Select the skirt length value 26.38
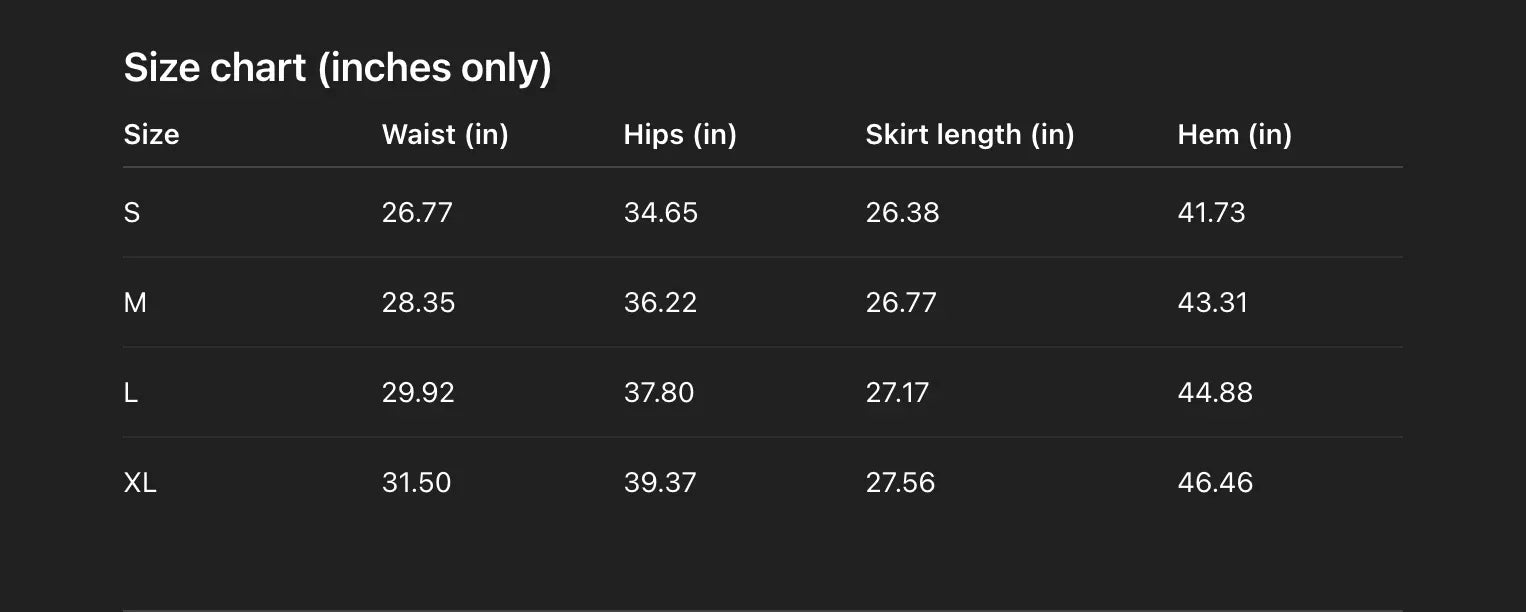Viewport: 1526px width, 612px height. pos(902,213)
